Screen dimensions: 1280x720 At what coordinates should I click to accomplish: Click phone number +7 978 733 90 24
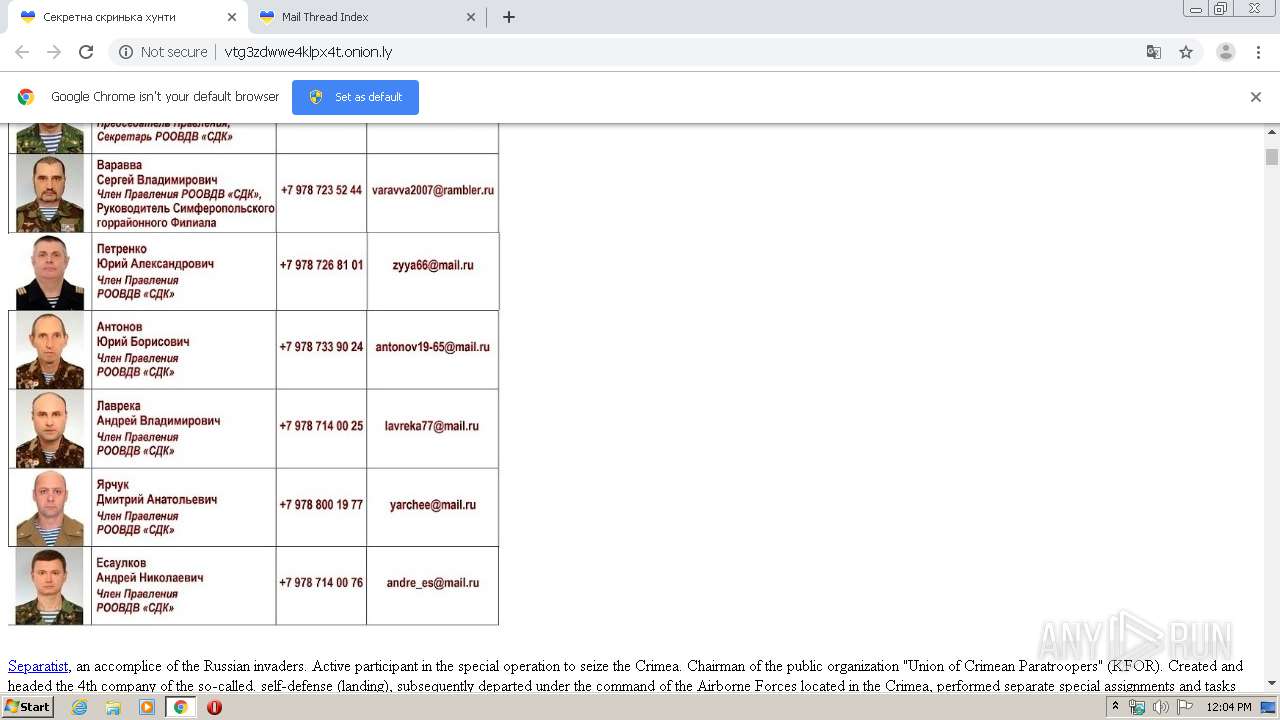click(x=321, y=347)
